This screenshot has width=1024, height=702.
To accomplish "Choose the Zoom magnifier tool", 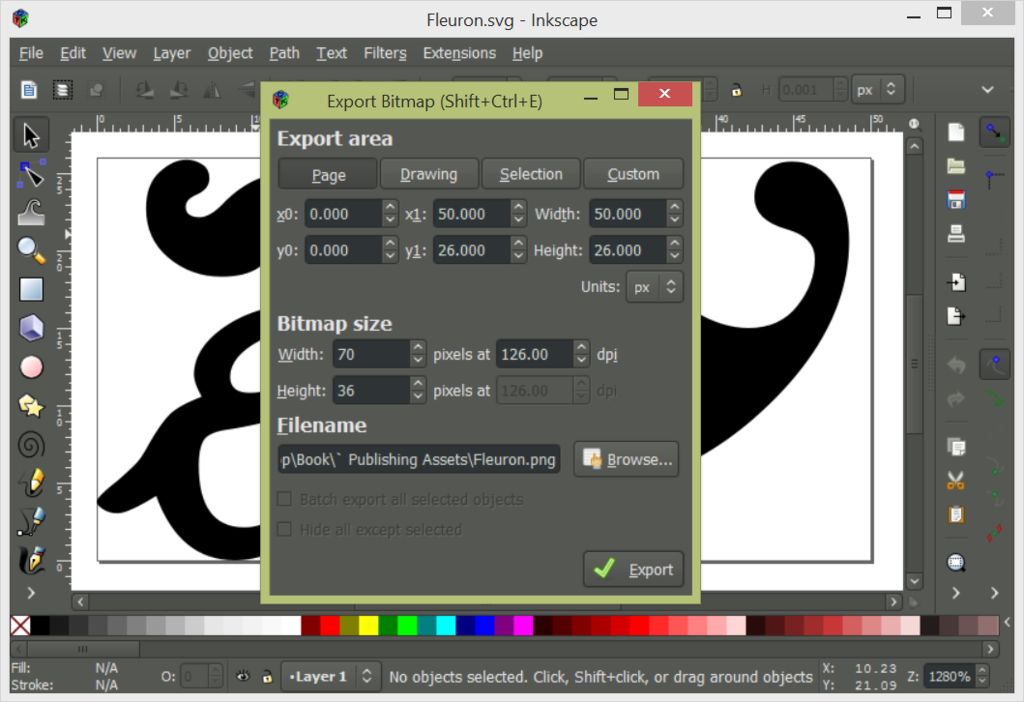I will [x=31, y=250].
